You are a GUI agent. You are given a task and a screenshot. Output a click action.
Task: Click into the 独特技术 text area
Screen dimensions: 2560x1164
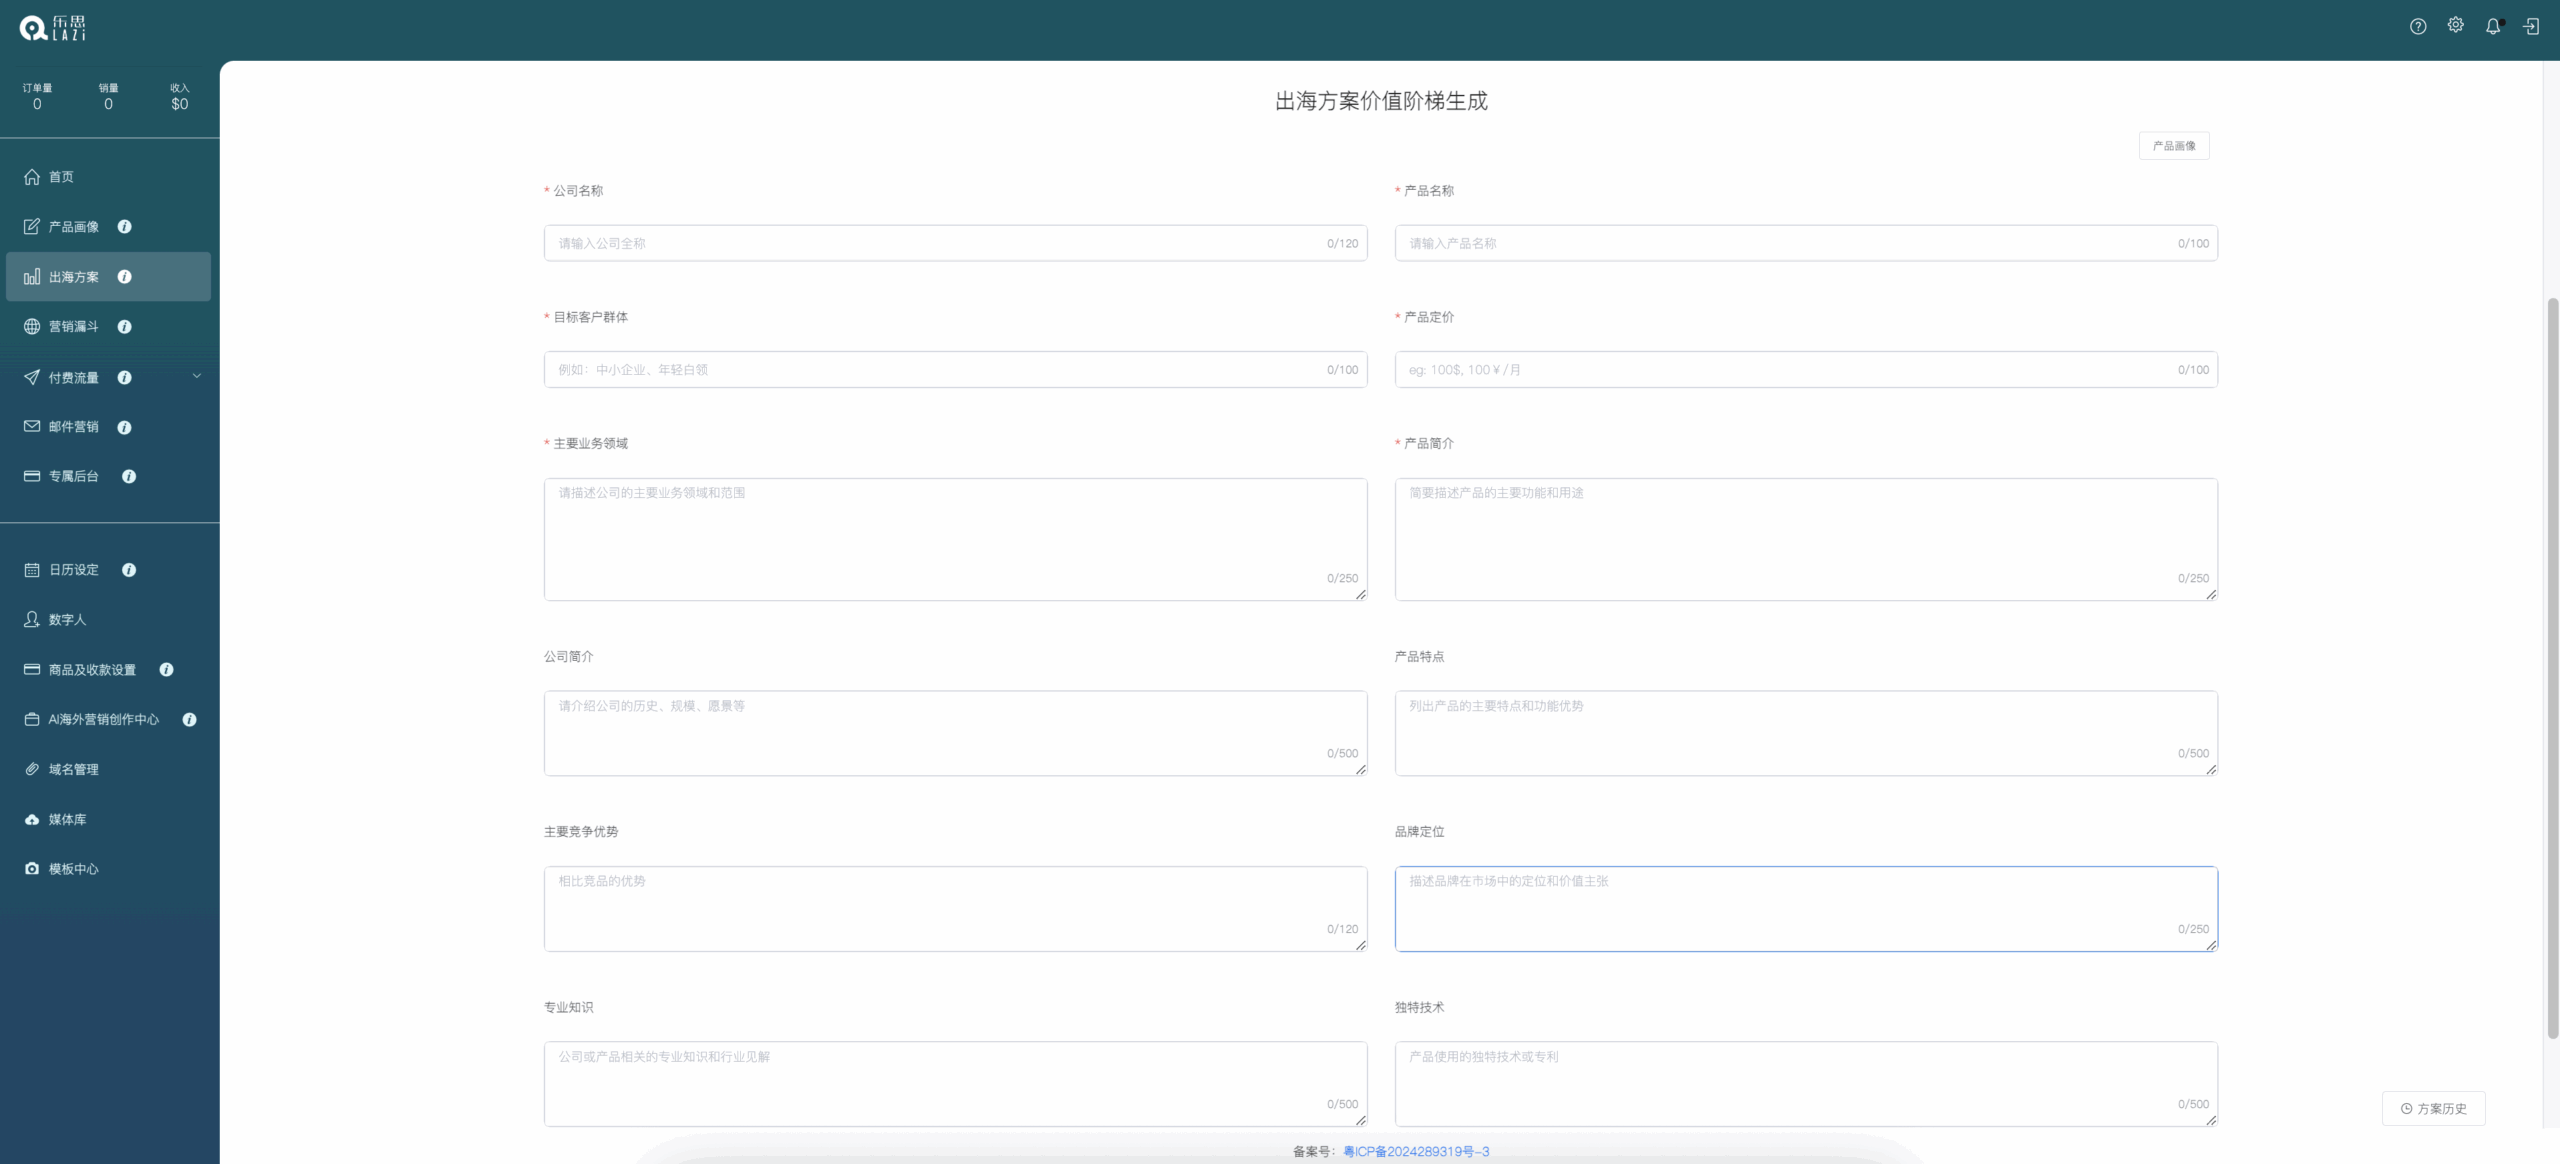pyautogui.click(x=1806, y=1084)
